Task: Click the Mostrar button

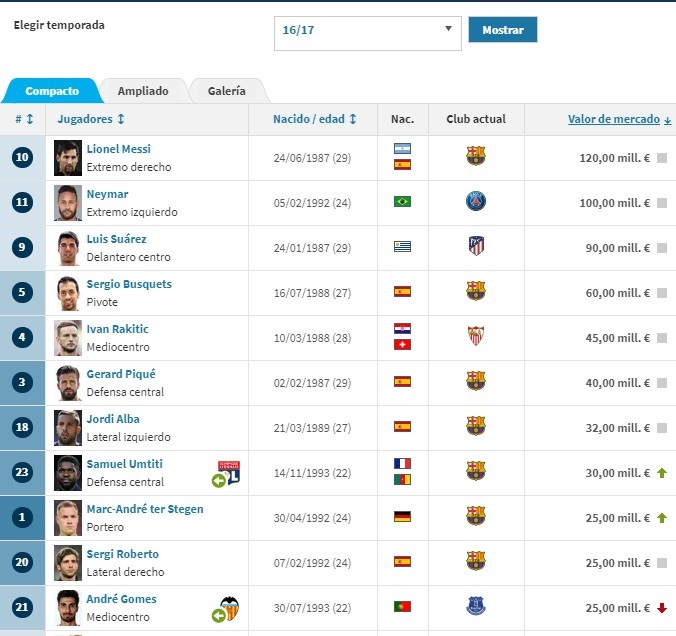Action: click(503, 30)
